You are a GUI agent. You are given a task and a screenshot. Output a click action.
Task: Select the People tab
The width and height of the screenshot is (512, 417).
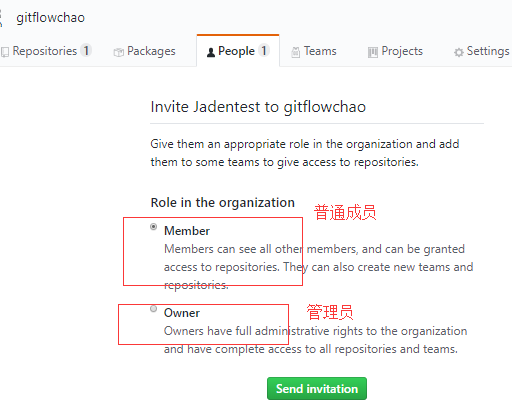pyautogui.click(x=238, y=51)
